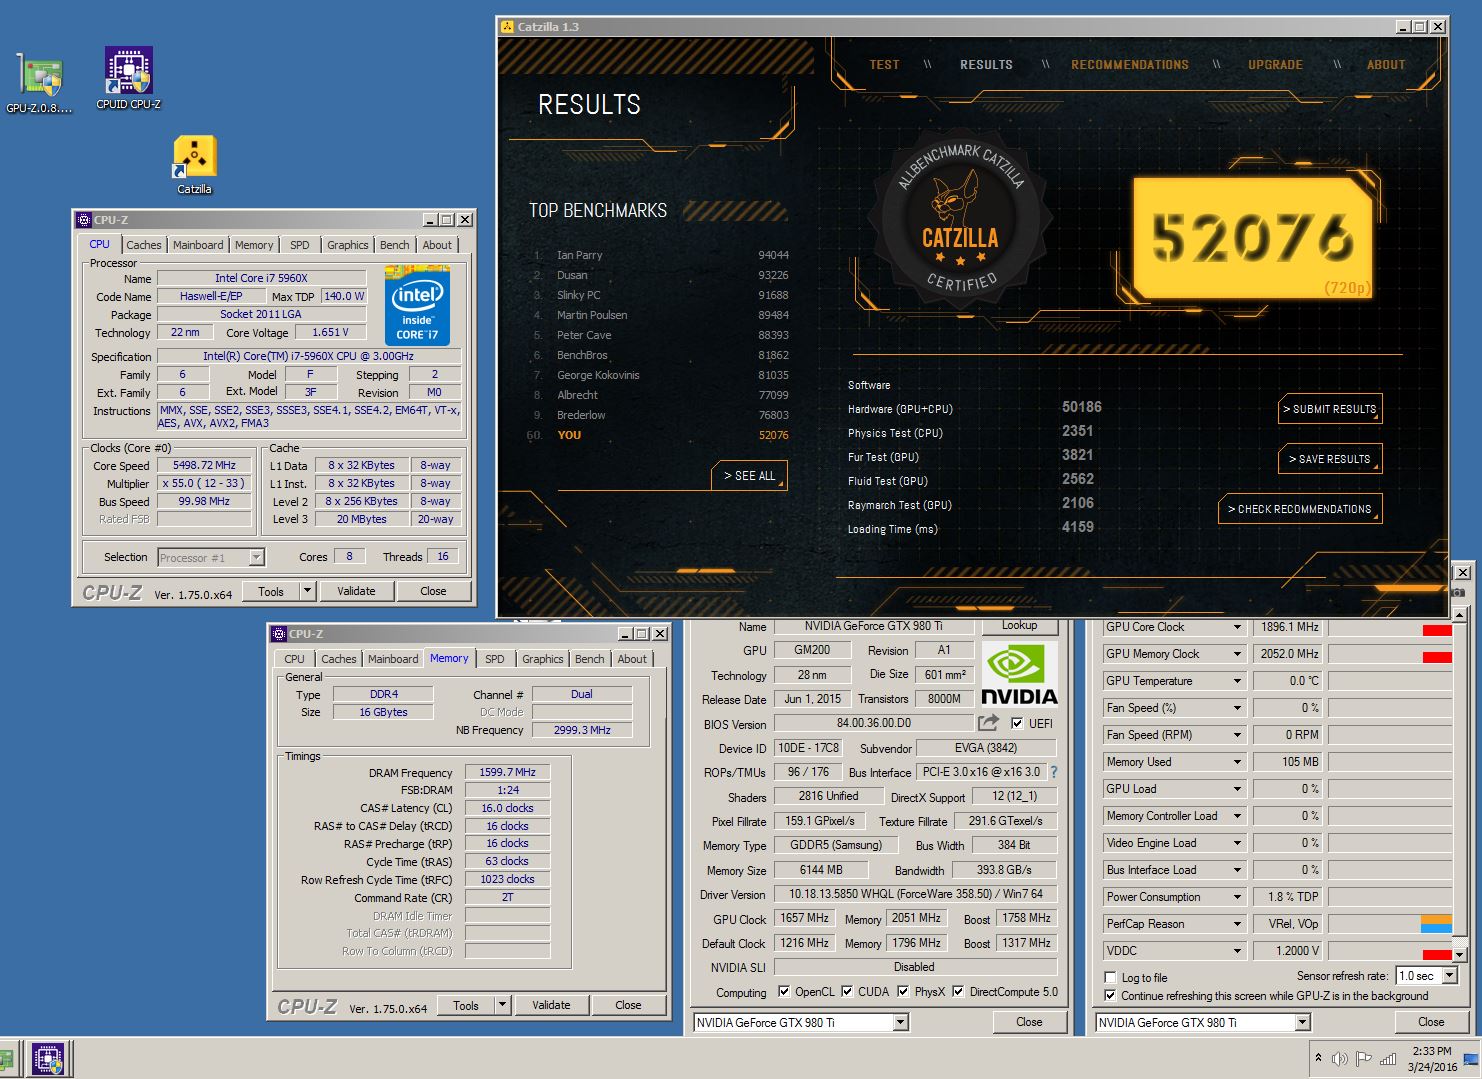Click SEE ALL under top benchmarks
This screenshot has height=1079, width=1482.
pos(749,476)
